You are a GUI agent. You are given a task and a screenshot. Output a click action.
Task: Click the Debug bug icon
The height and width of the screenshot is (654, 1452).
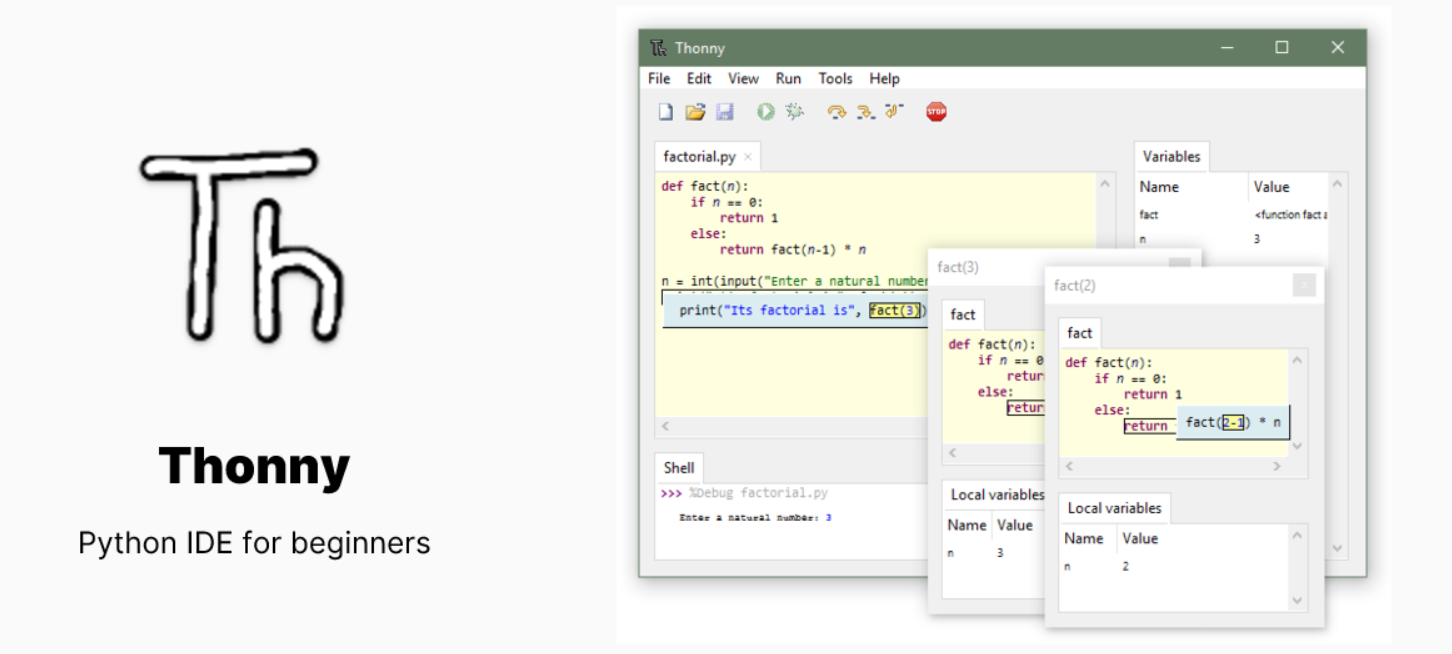[x=795, y=112]
